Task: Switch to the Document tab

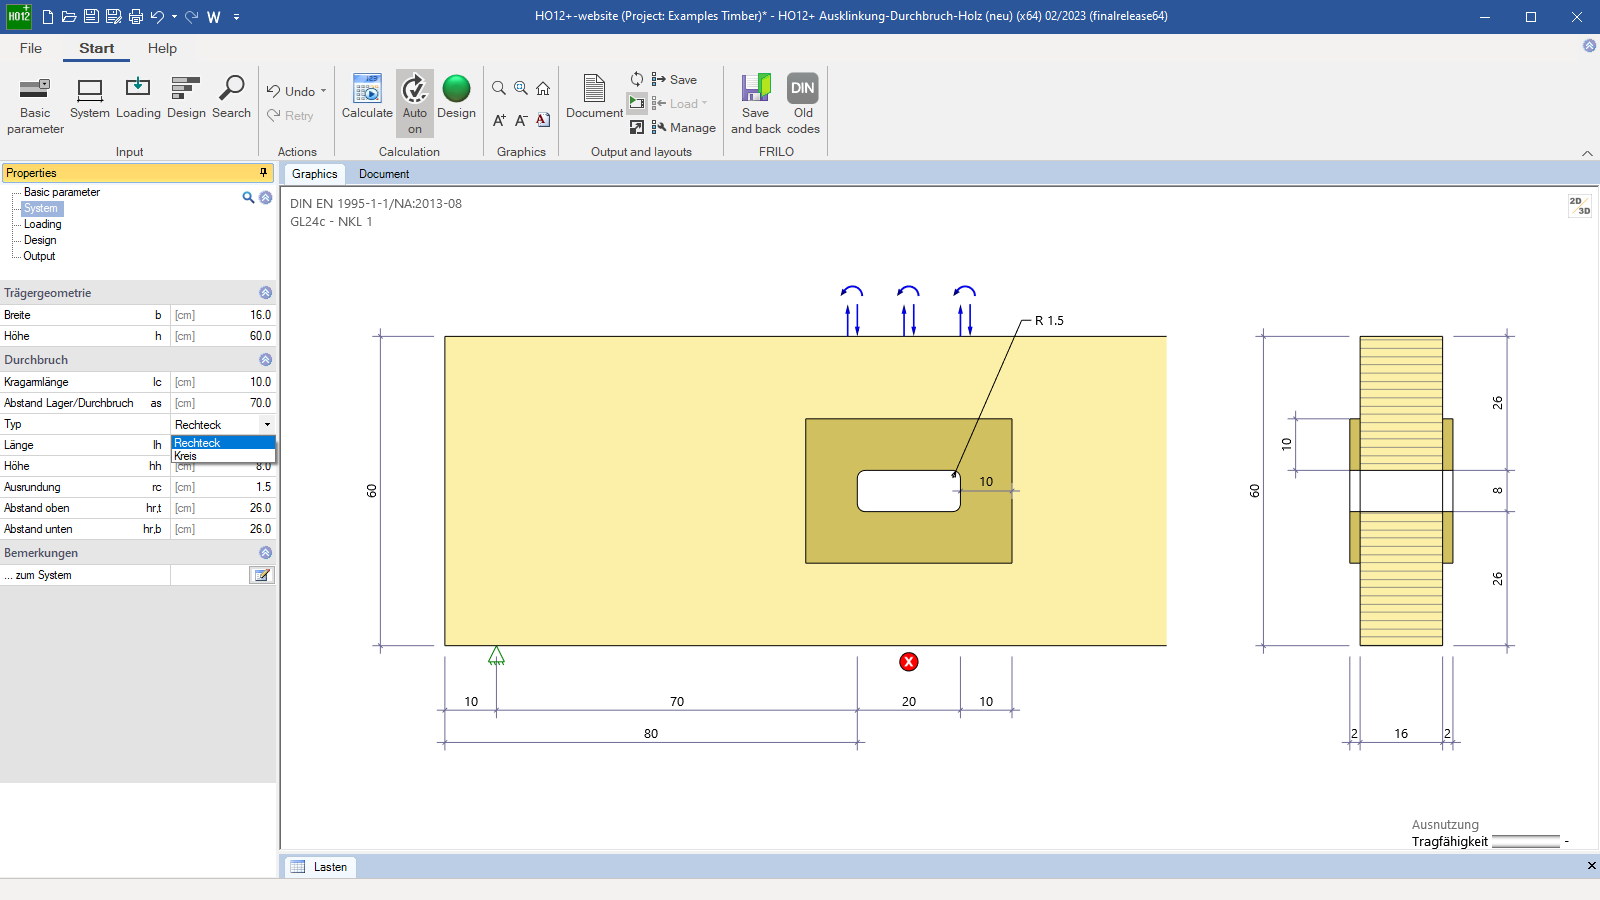Action: (384, 174)
